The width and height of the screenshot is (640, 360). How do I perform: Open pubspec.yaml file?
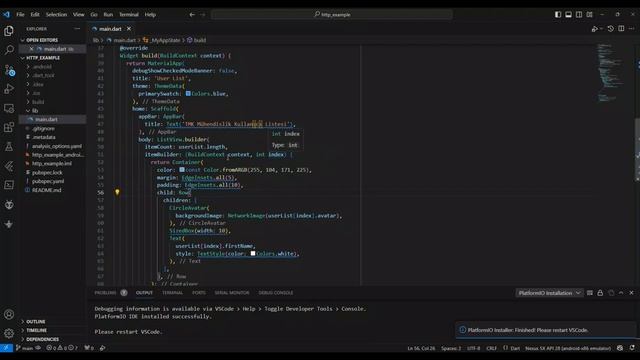point(48,181)
